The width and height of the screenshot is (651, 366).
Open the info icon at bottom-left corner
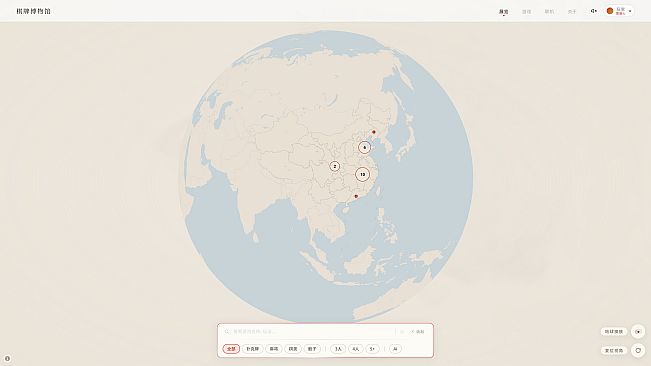click(x=7, y=359)
